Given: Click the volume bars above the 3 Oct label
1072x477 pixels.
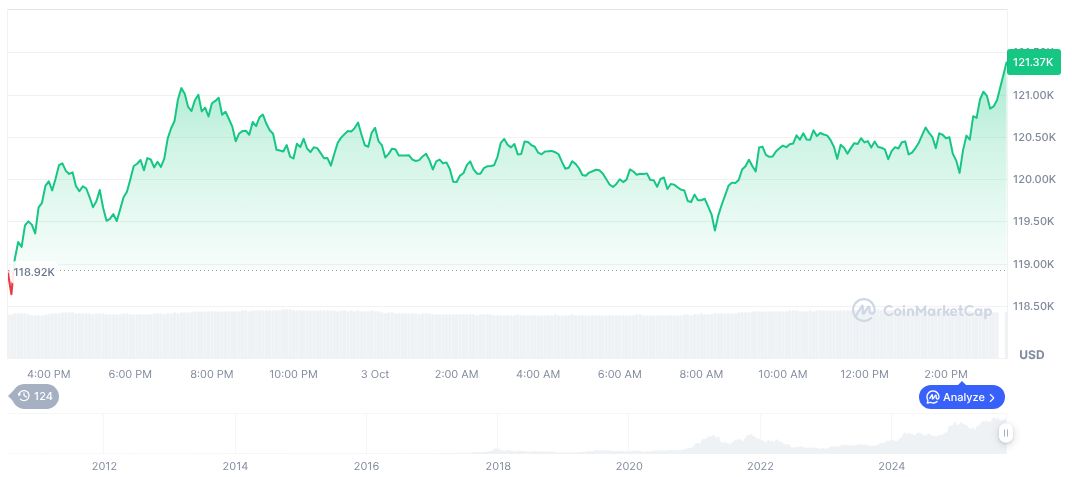Looking at the screenshot, I should pyautogui.click(x=375, y=335).
